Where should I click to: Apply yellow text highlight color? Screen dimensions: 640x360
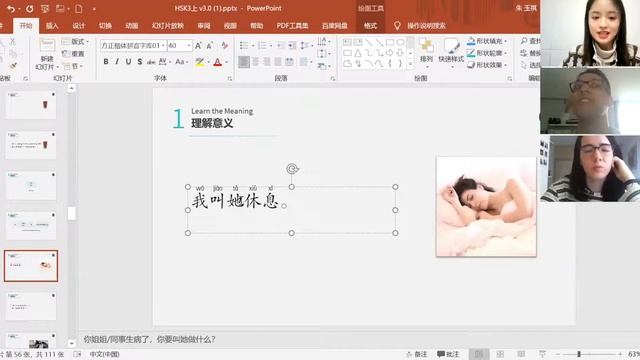pos(200,62)
